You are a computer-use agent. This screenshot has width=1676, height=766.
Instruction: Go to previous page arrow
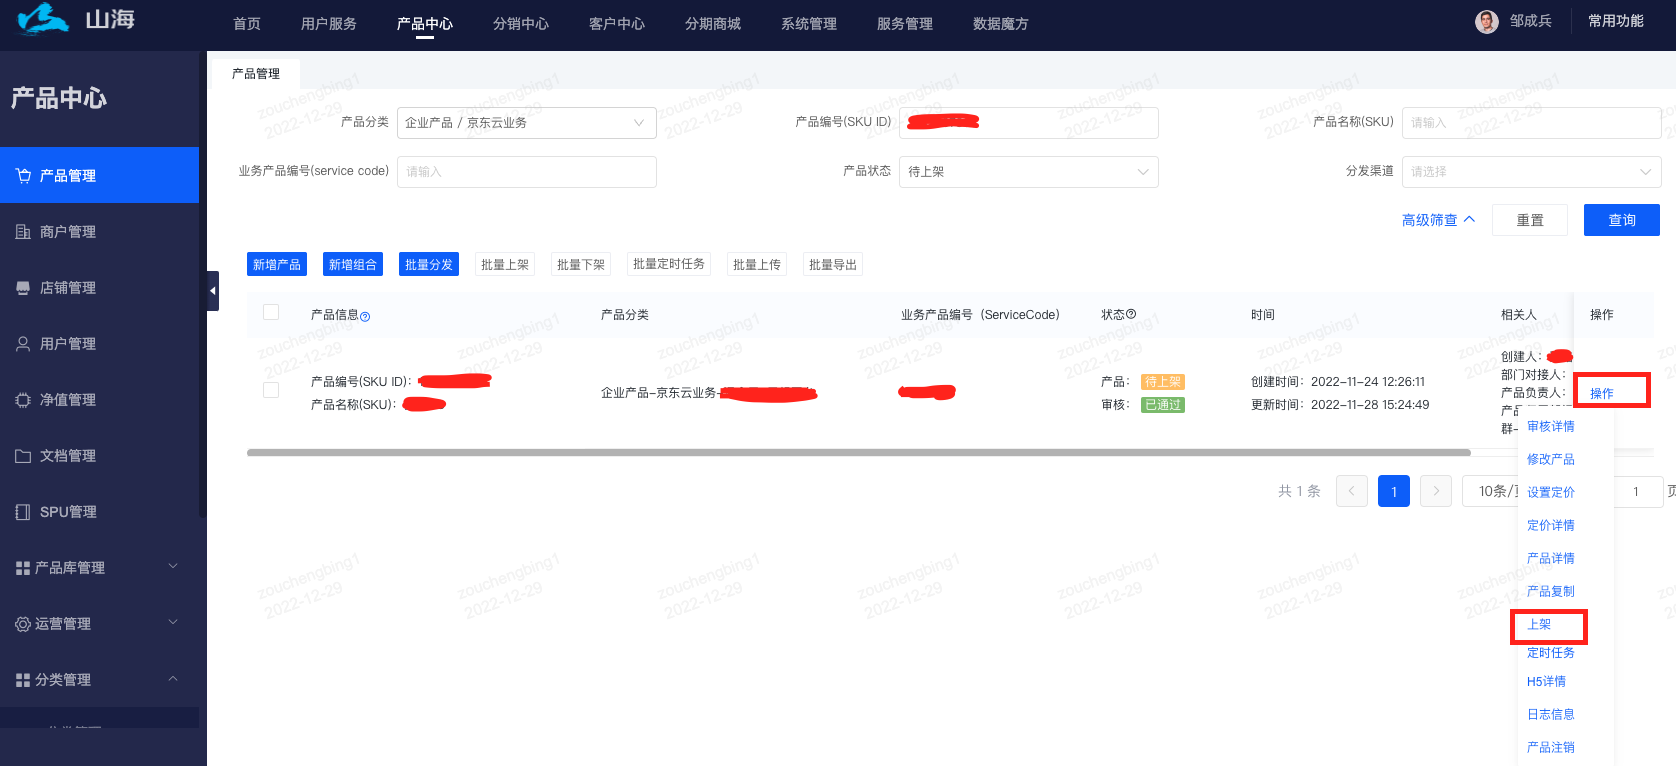click(x=1352, y=491)
